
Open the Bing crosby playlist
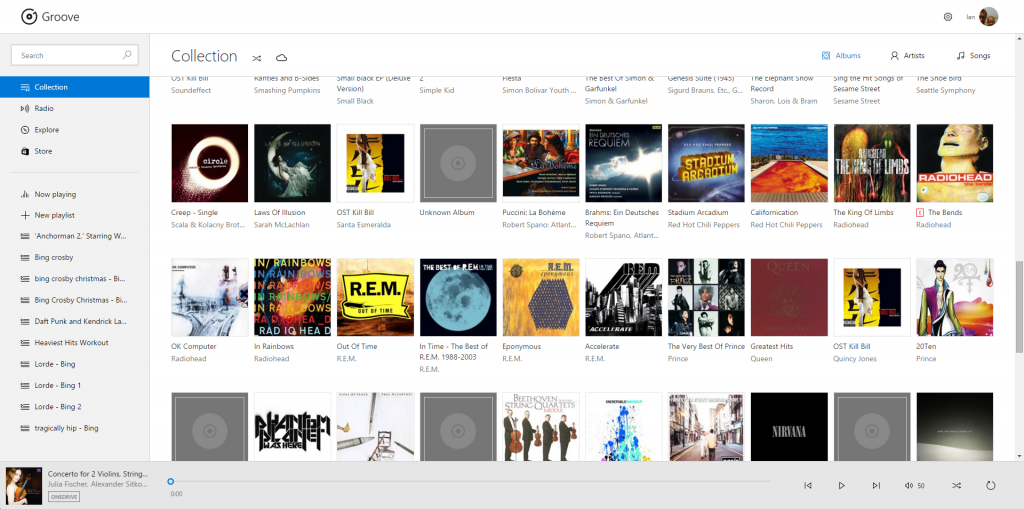pyautogui.click(x=74, y=257)
